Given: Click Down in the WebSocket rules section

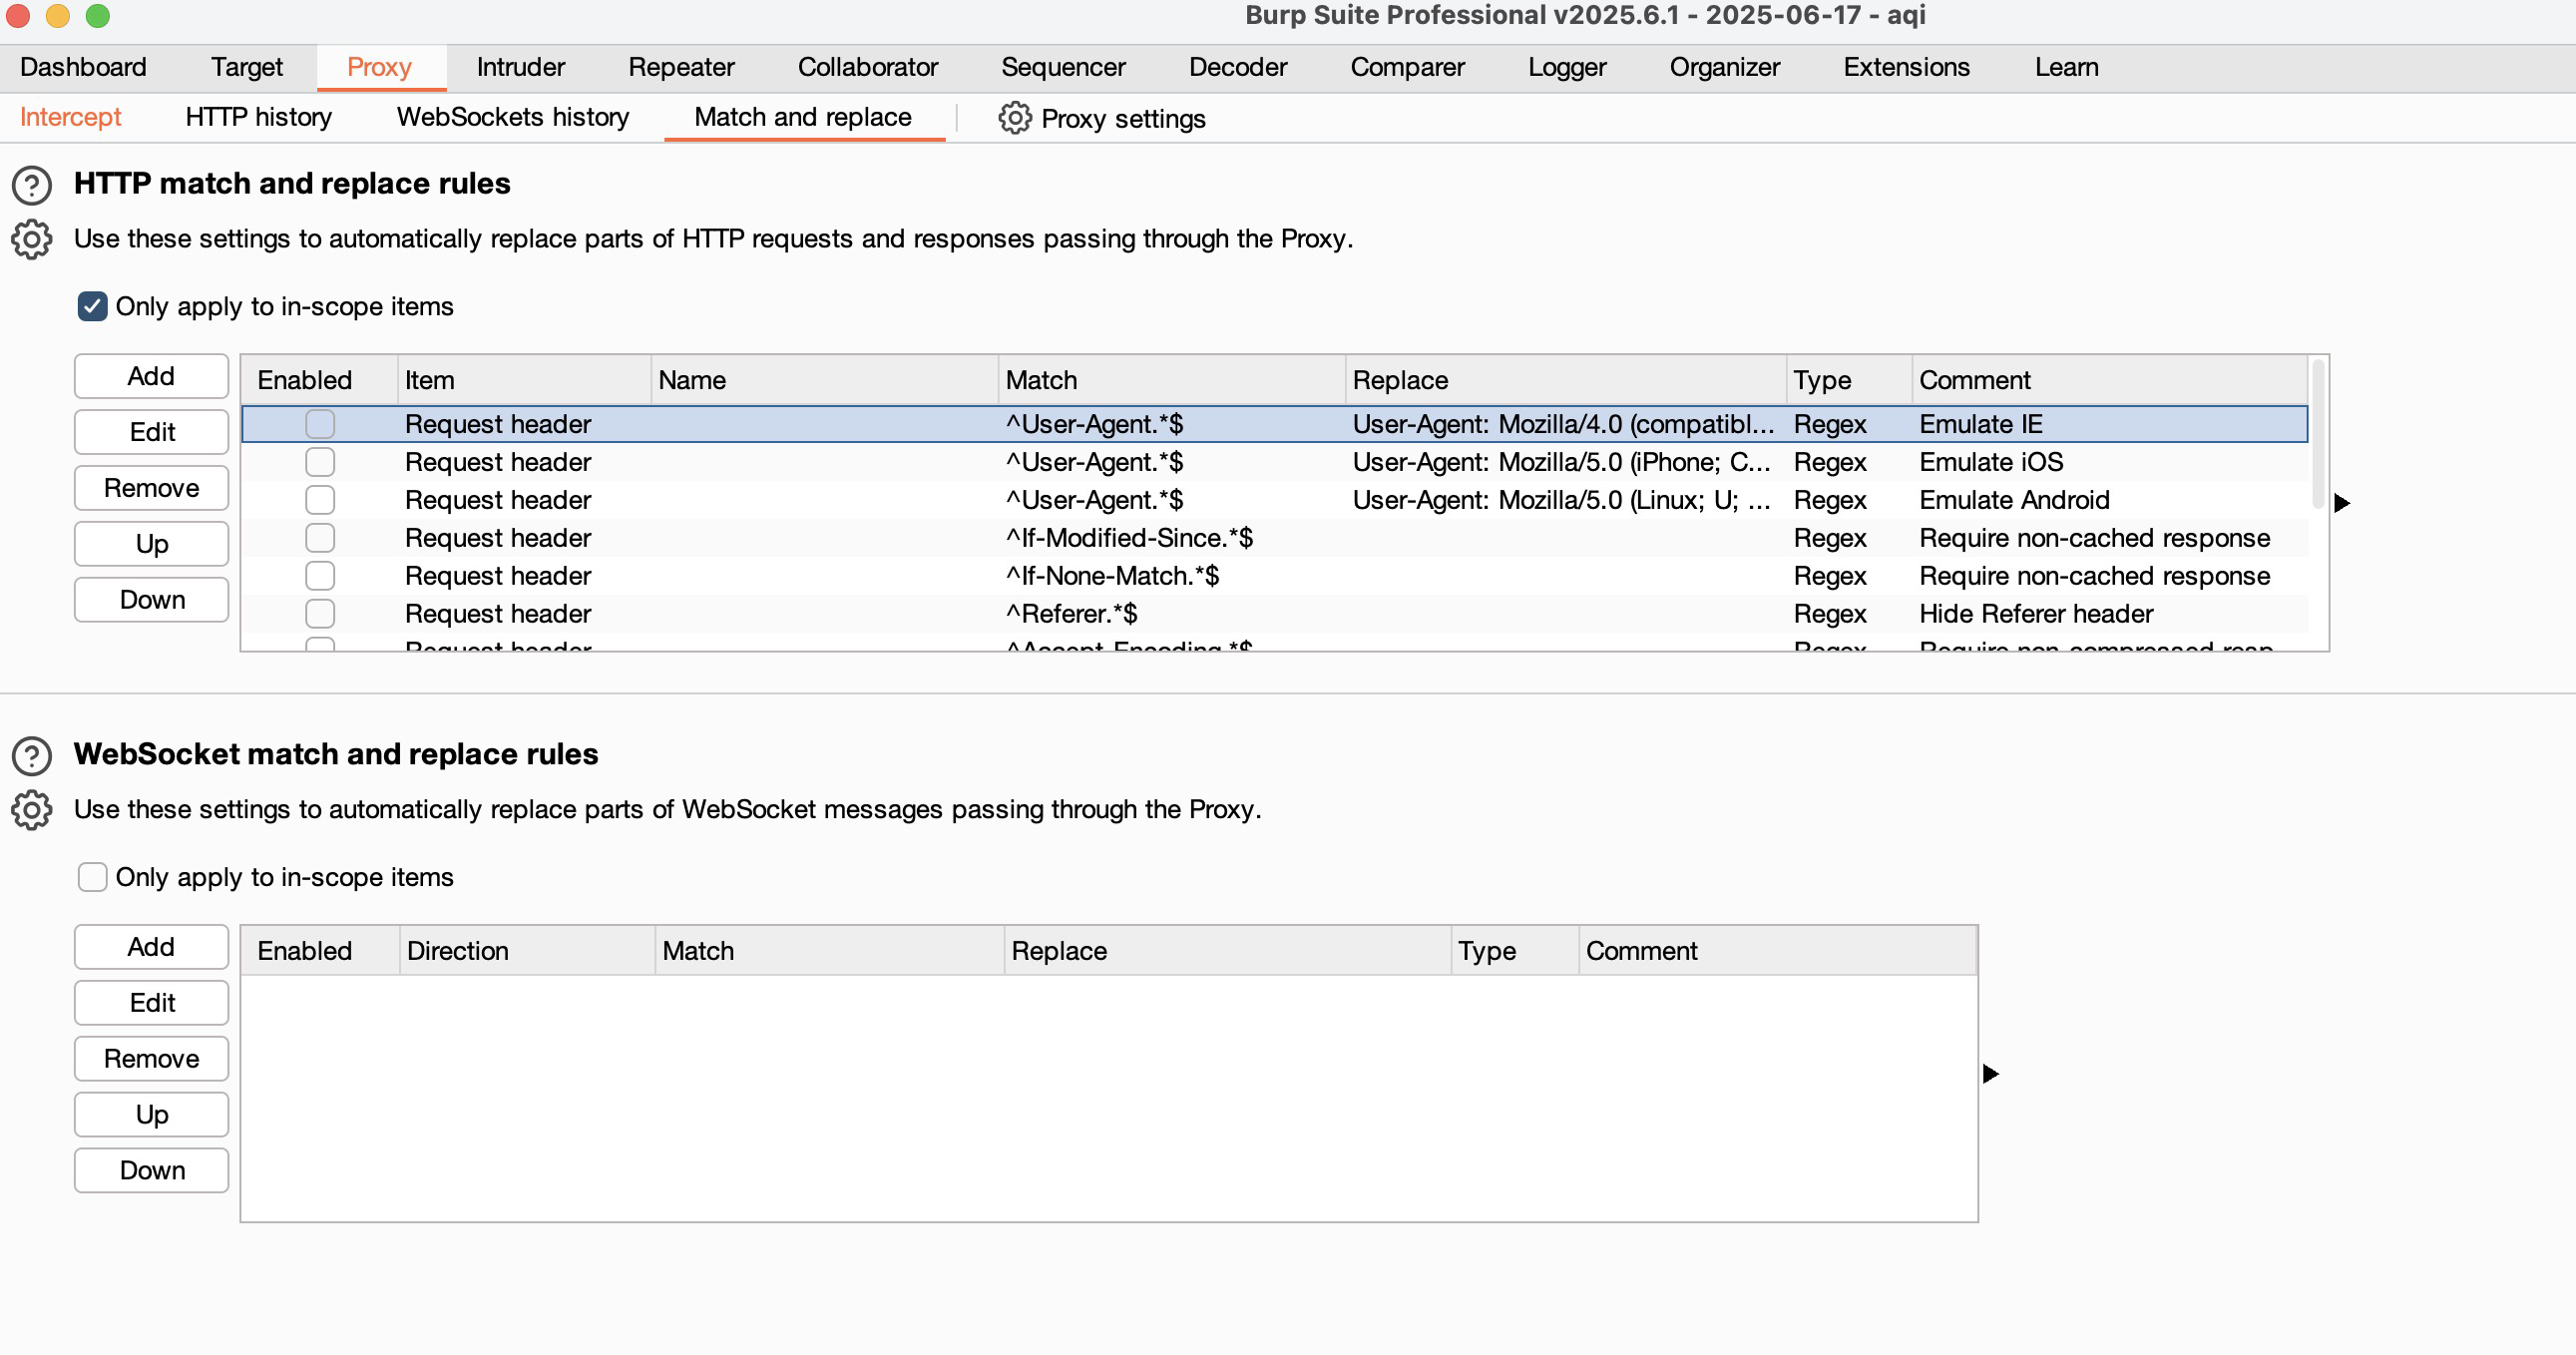Looking at the screenshot, I should (150, 1170).
